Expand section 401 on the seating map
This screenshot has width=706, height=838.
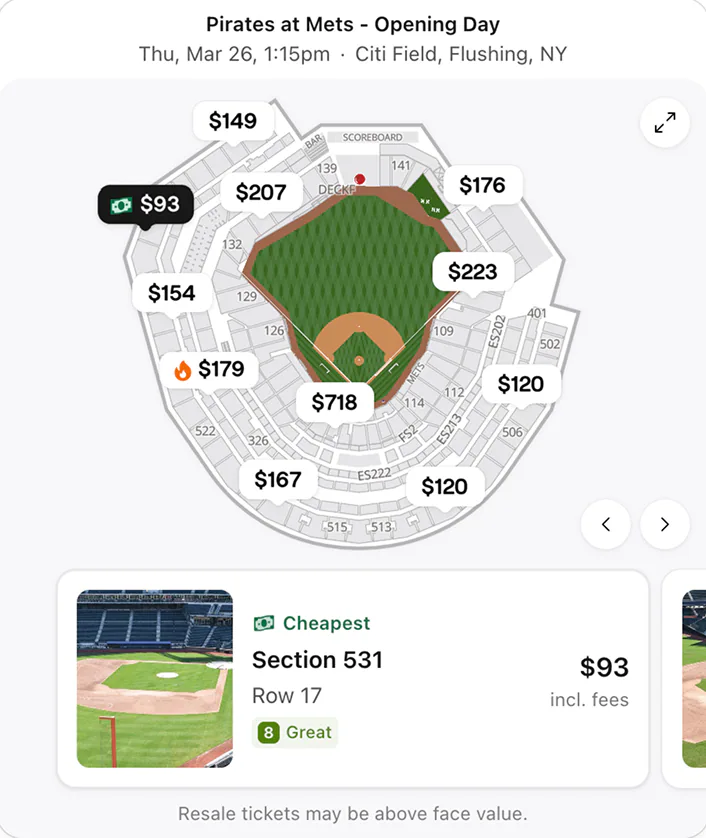click(x=539, y=311)
